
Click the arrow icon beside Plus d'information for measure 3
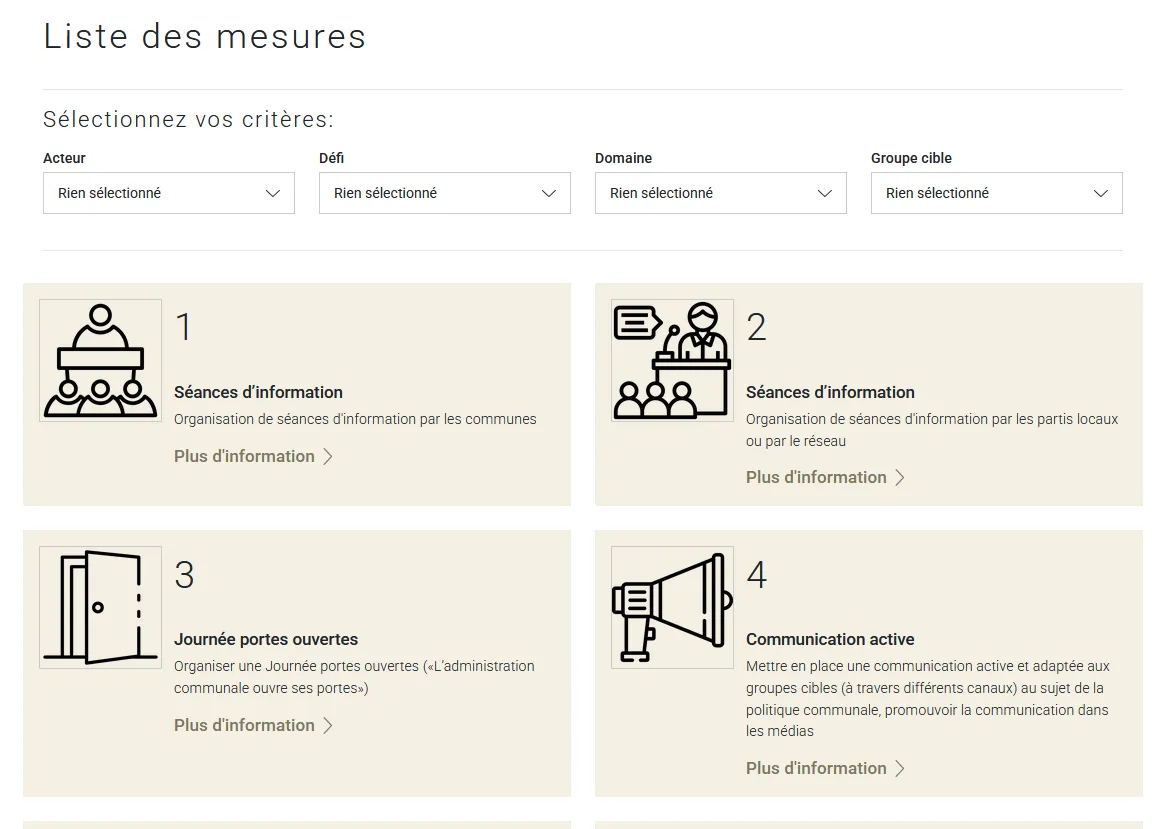pos(327,725)
